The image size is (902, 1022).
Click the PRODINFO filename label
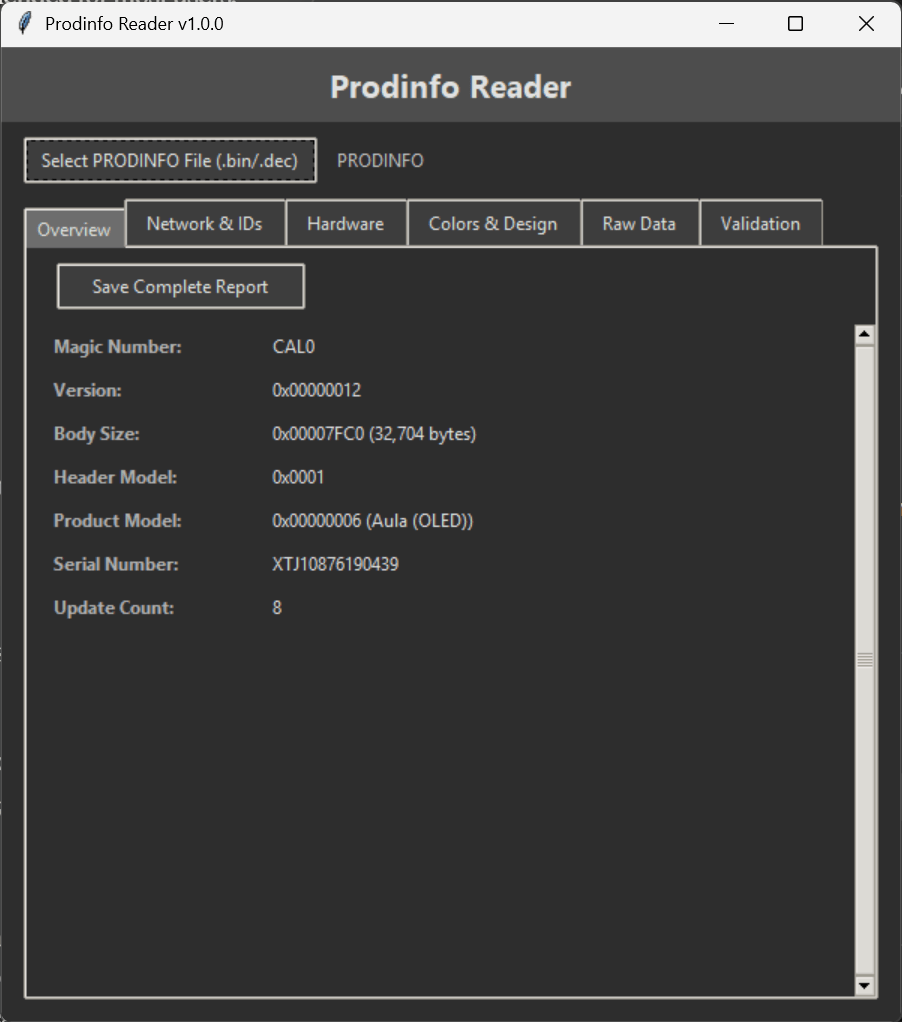(x=380, y=160)
